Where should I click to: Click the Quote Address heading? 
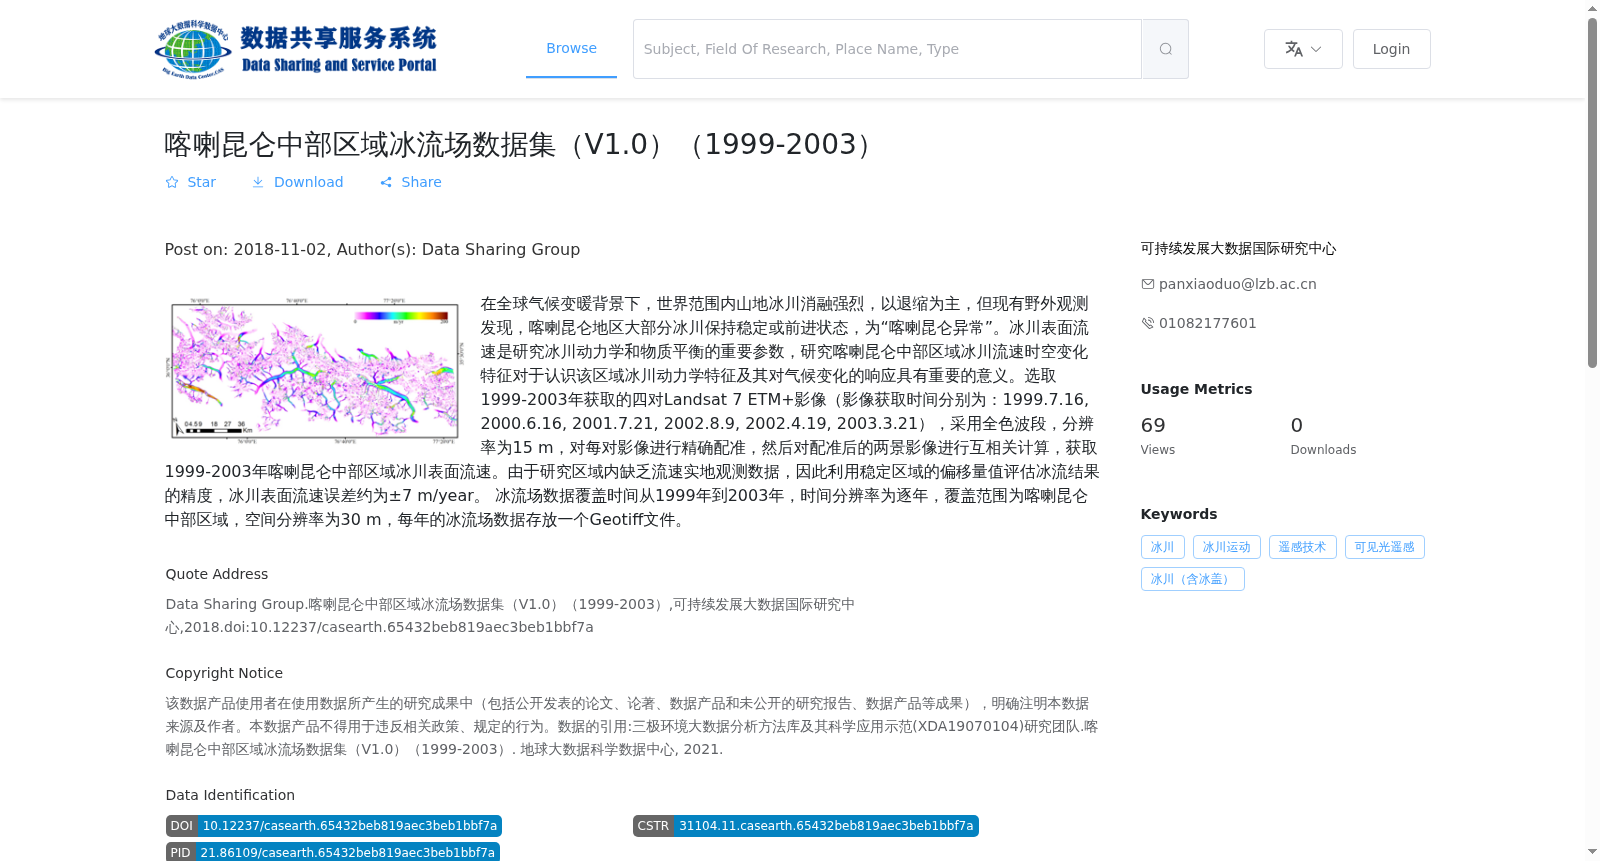click(x=217, y=574)
